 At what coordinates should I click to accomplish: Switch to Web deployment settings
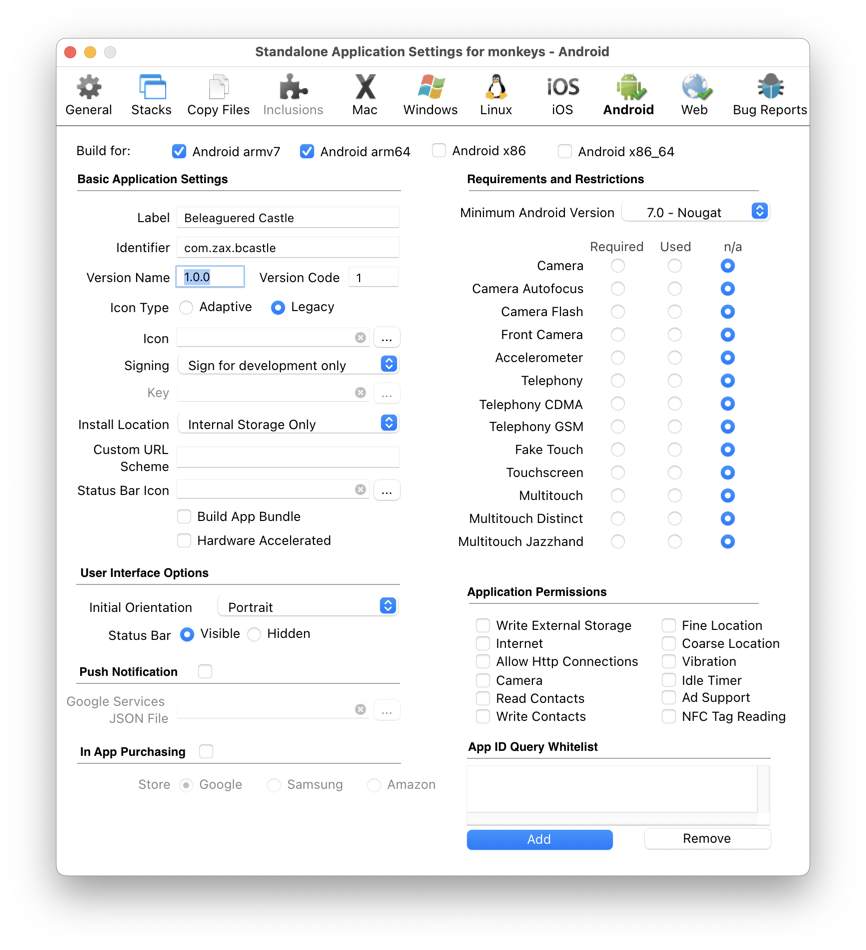[694, 95]
